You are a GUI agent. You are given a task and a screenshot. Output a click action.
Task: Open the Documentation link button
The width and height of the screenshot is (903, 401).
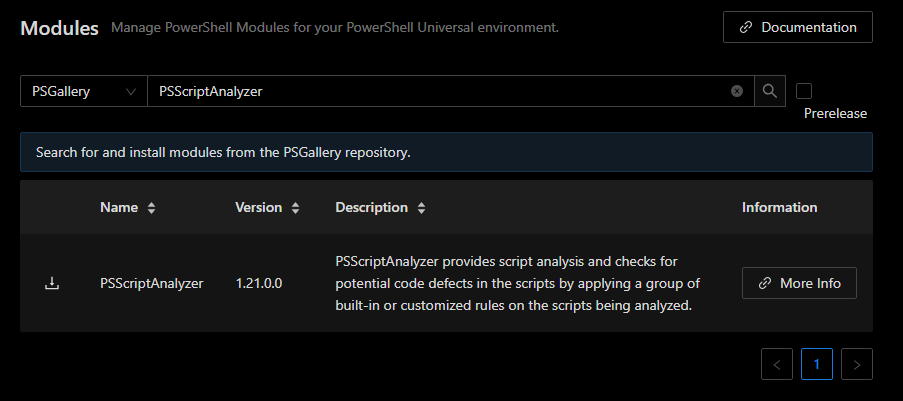pos(798,27)
